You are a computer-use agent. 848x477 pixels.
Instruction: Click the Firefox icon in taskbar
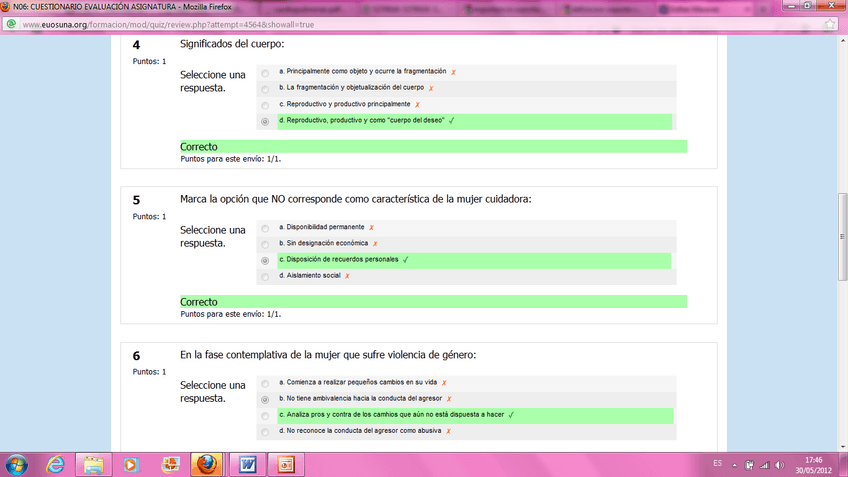[x=205, y=464]
